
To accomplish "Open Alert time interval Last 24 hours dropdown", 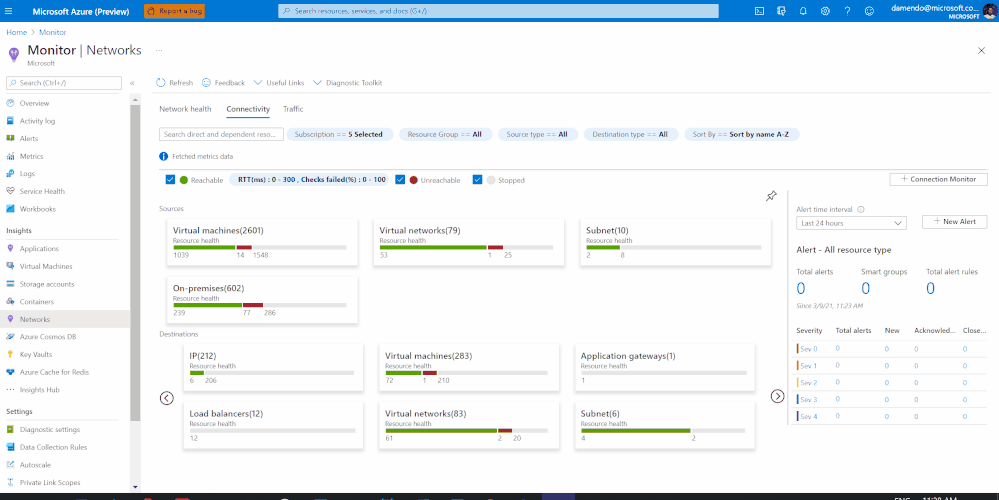I will pos(851,223).
